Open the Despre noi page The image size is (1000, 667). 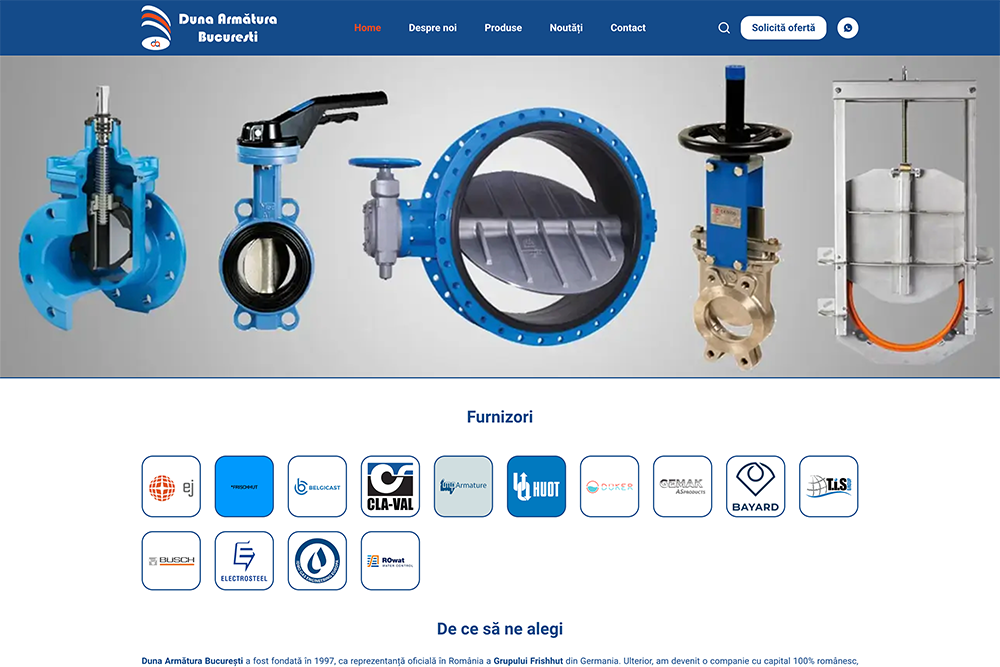click(x=432, y=28)
